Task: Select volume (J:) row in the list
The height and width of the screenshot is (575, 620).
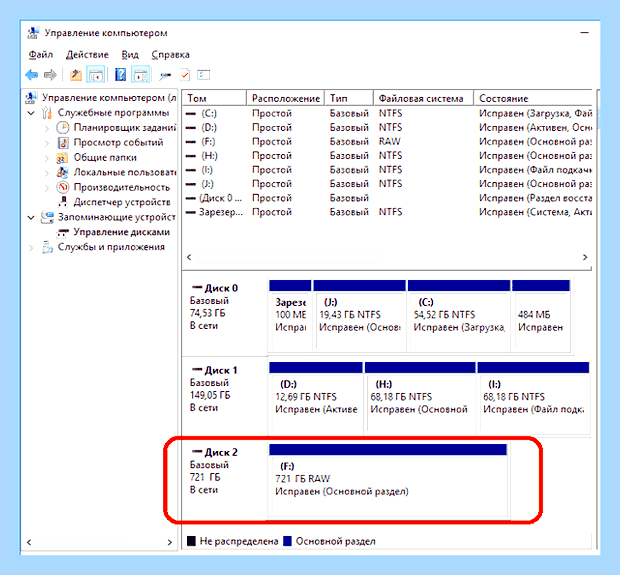Action: 388,184
